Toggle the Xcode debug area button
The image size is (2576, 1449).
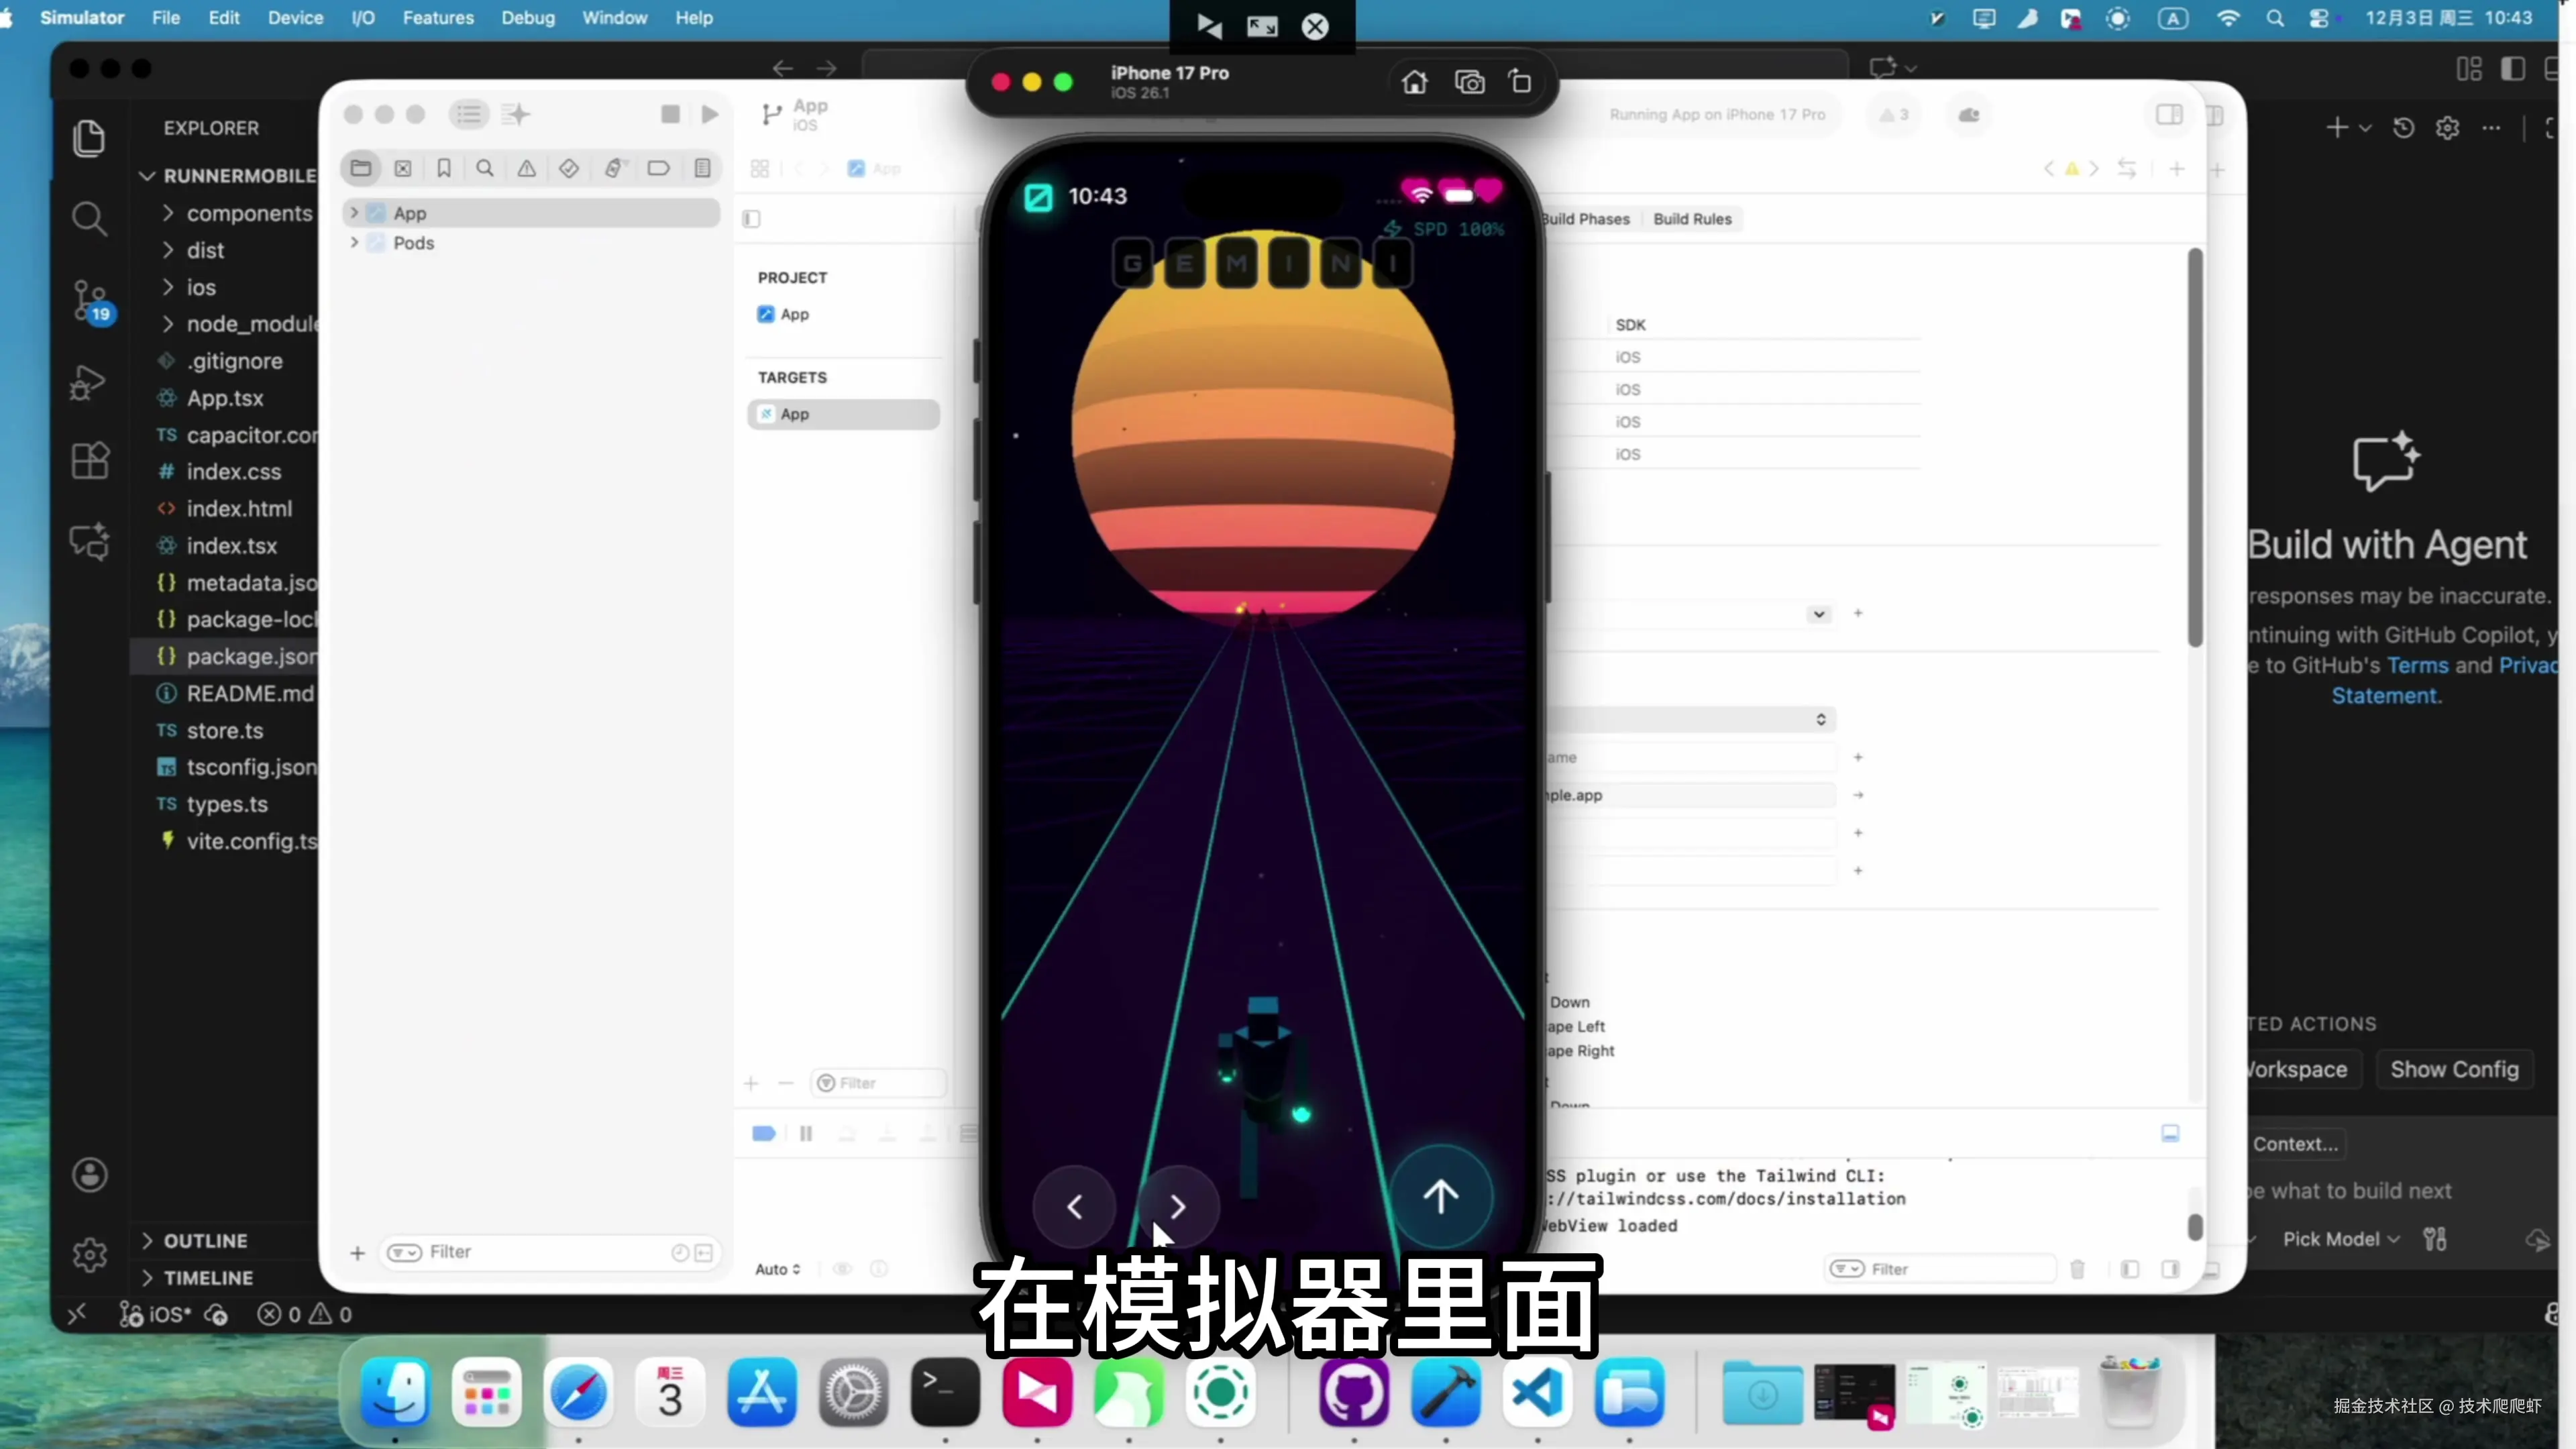(x=2170, y=1133)
